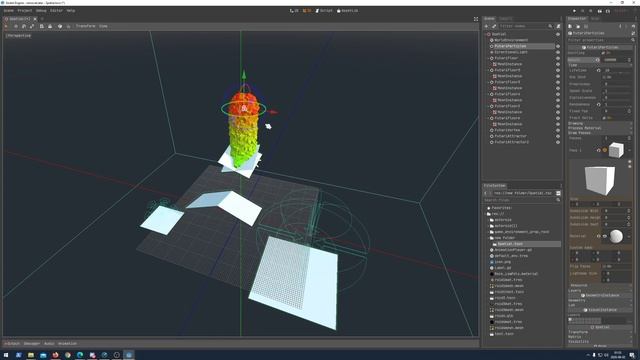Toggle FileSystem split view mode icon
640x360 pixels.
pyautogui.click(x=558, y=193)
